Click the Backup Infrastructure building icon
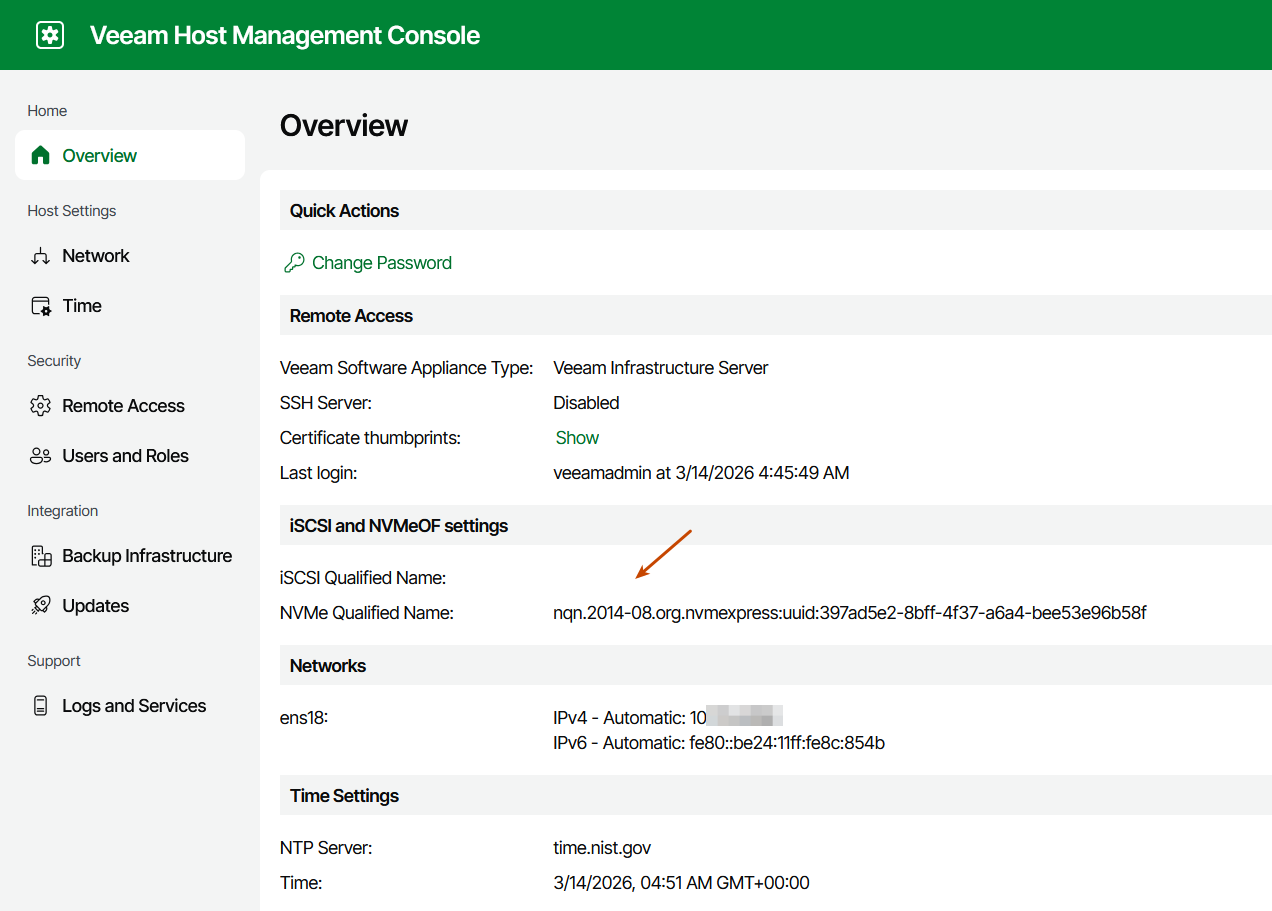Image resolution: width=1272 pixels, height=911 pixels. point(40,556)
